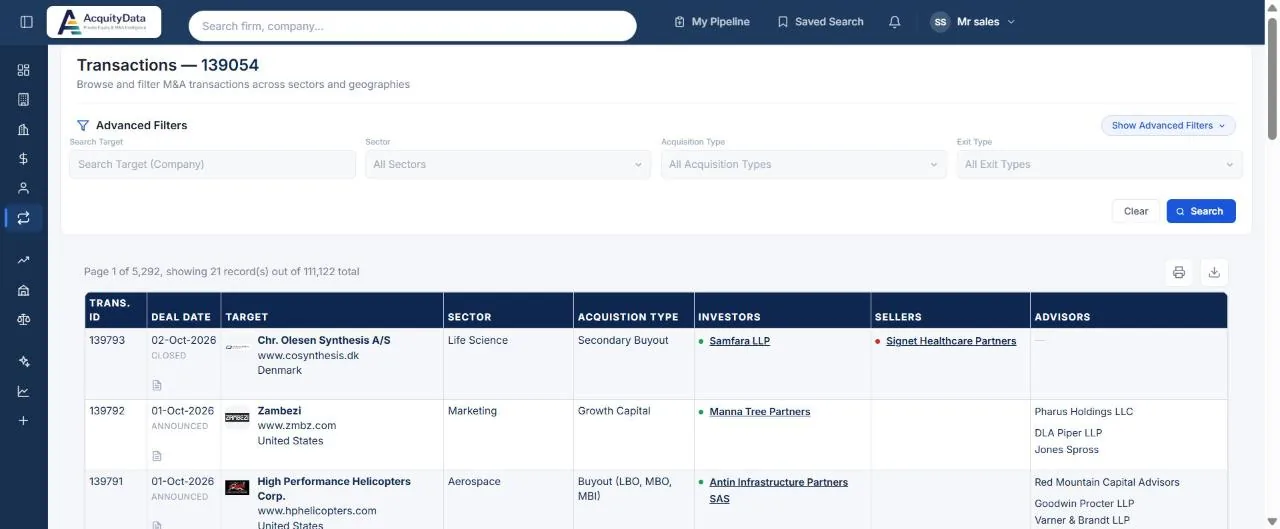Viewport: 1280px width, 529px height.
Task: Click Pharus Holdings LLC advisor
Action: (x=1084, y=412)
